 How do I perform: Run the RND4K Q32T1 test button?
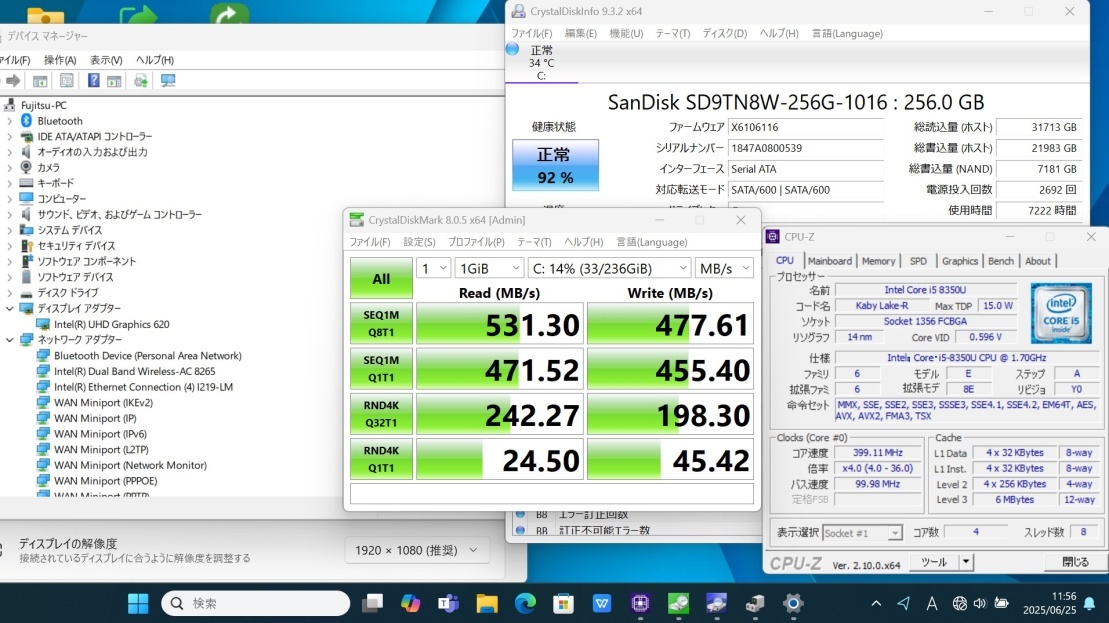coord(381,414)
